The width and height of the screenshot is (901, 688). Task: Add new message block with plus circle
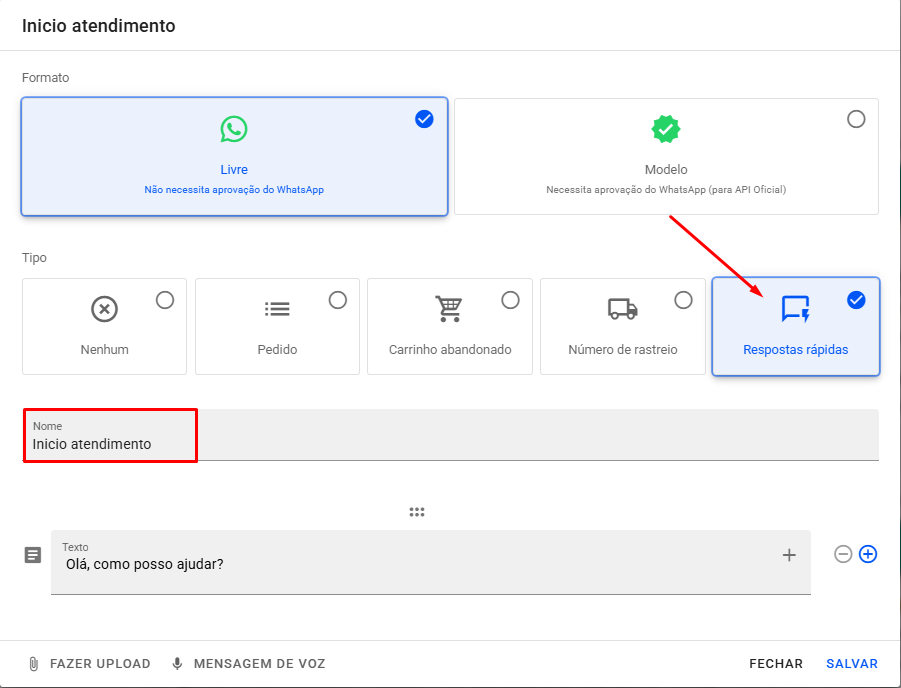click(868, 554)
